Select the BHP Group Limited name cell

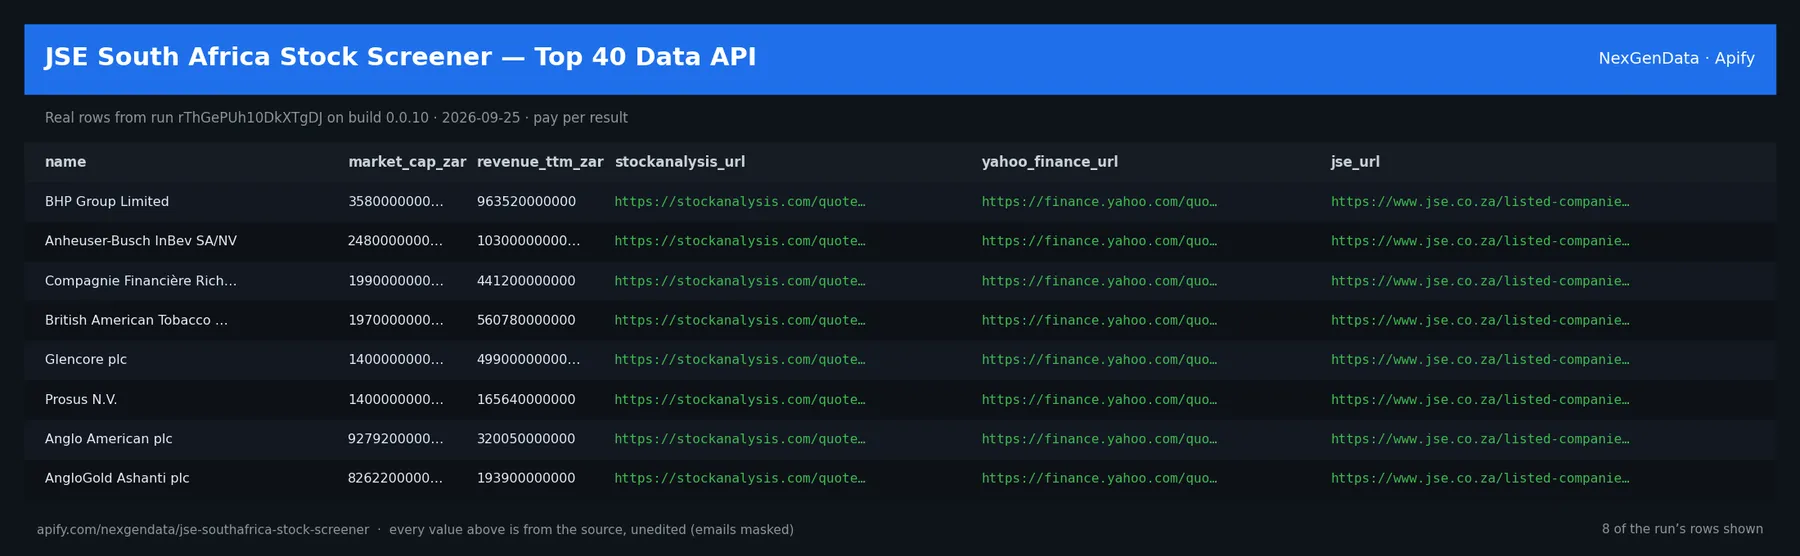coord(107,202)
